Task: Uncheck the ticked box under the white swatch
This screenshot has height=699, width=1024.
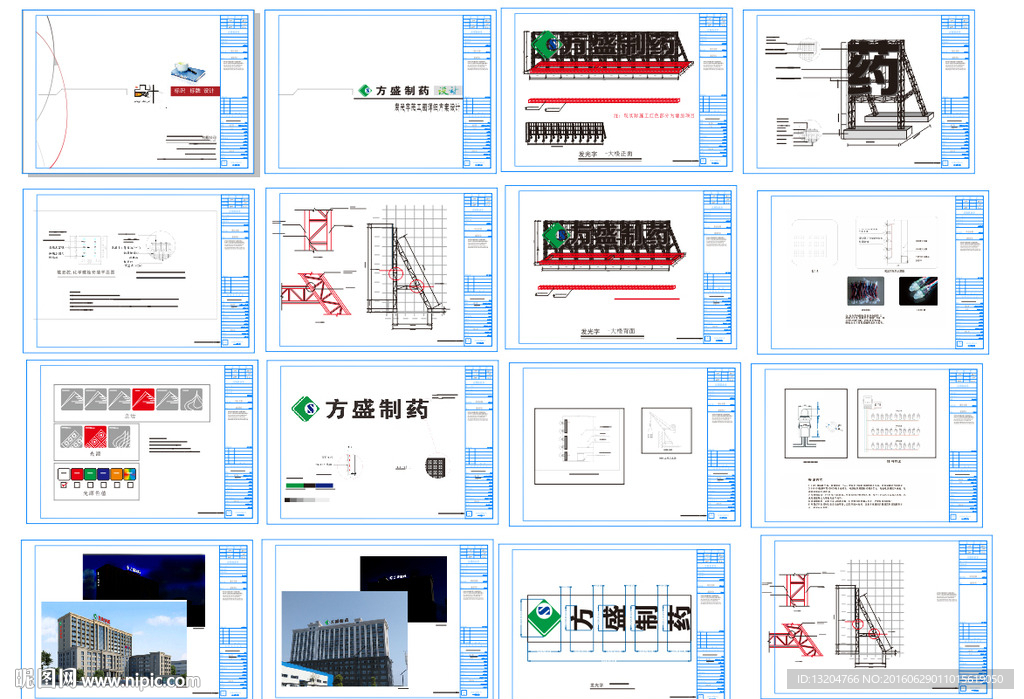Action: click(x=63, y=485)
